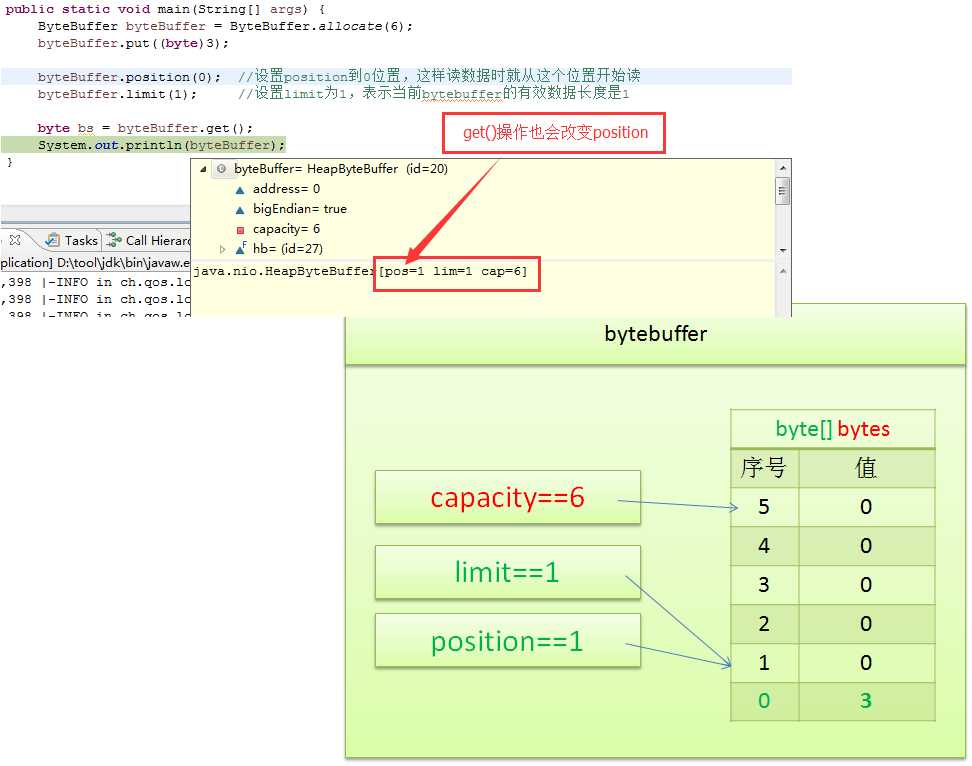Click the bytebuffer diagram title
The image size is (972, 766).
click(655, 334)
